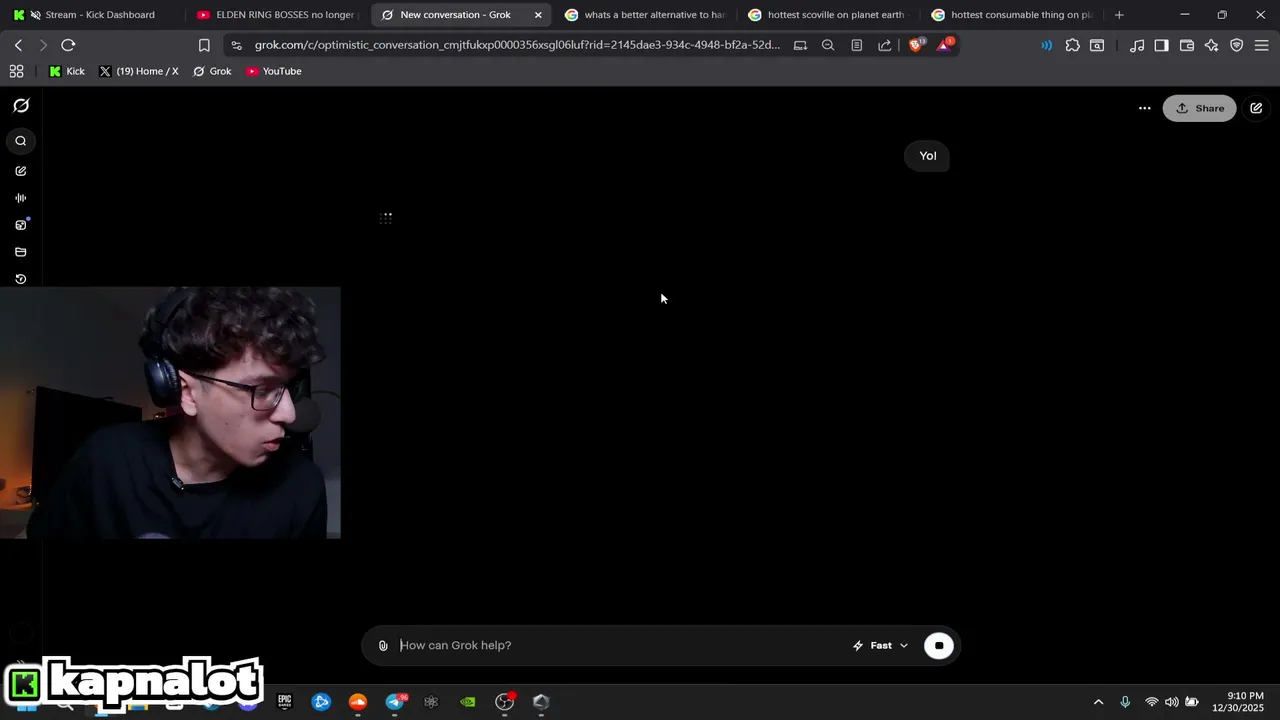The image size is (1280, 720).
Task: Open the bookmarks bar apps grid icon
Action: pos(16,71)
